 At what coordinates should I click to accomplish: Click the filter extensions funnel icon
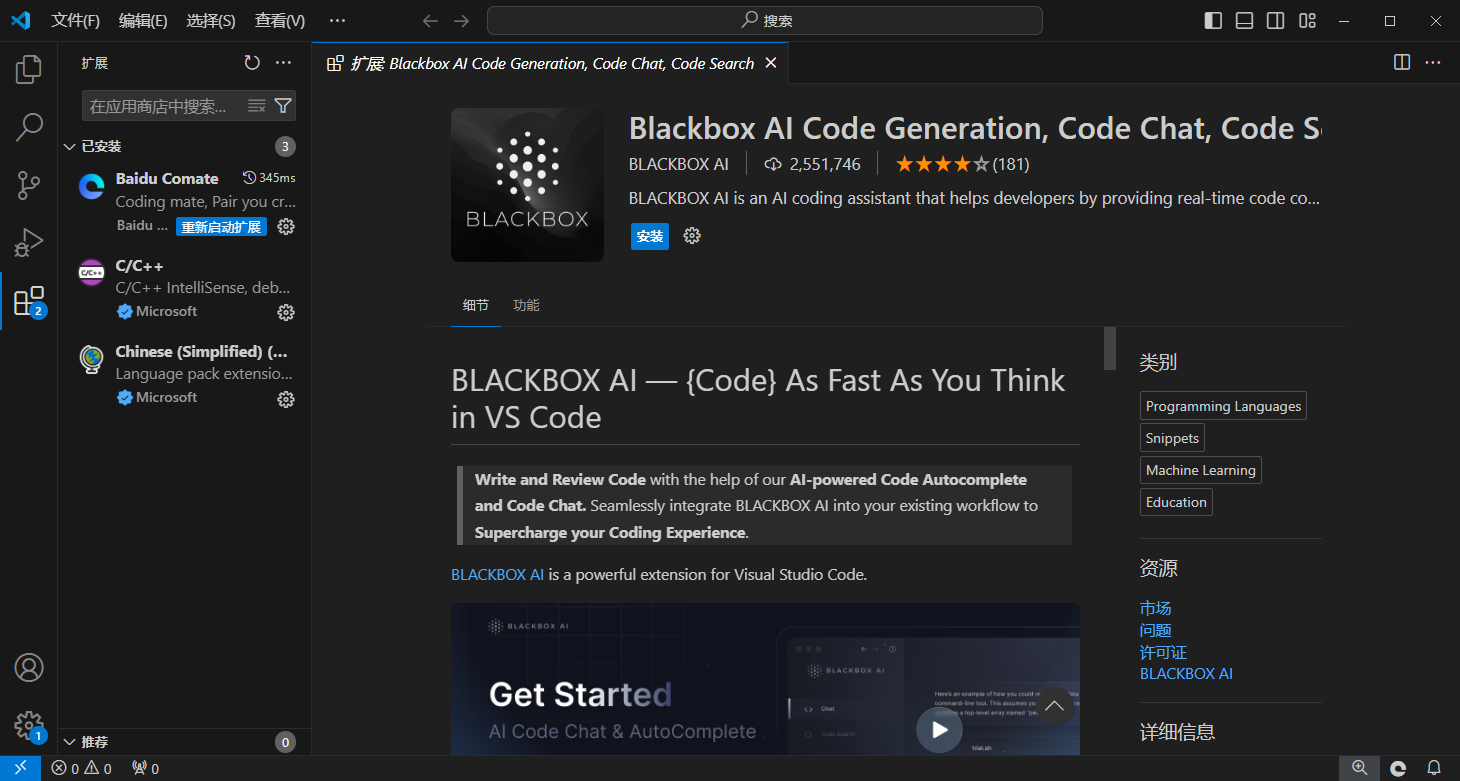click(x=283, y=106)
